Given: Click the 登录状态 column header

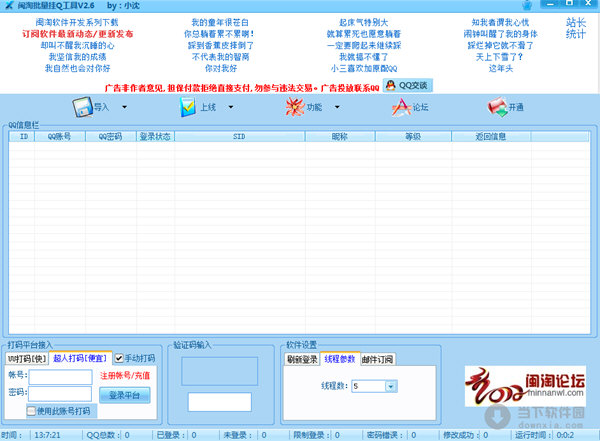Looking at the screenshot, I should (155, 136).
